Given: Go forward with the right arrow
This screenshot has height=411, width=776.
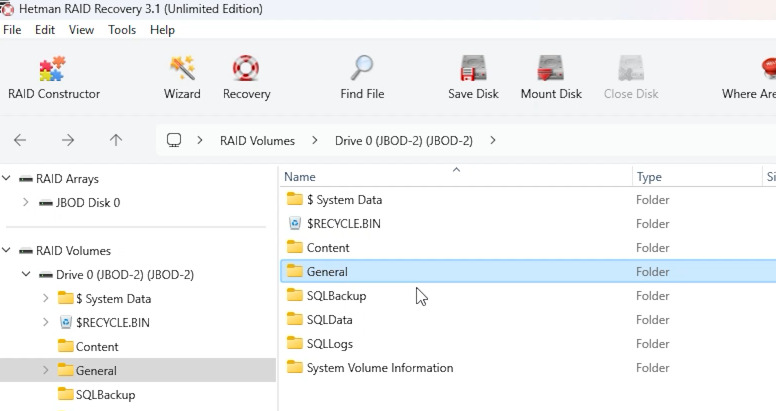Looking at the screenshot, I should [68, 140].
